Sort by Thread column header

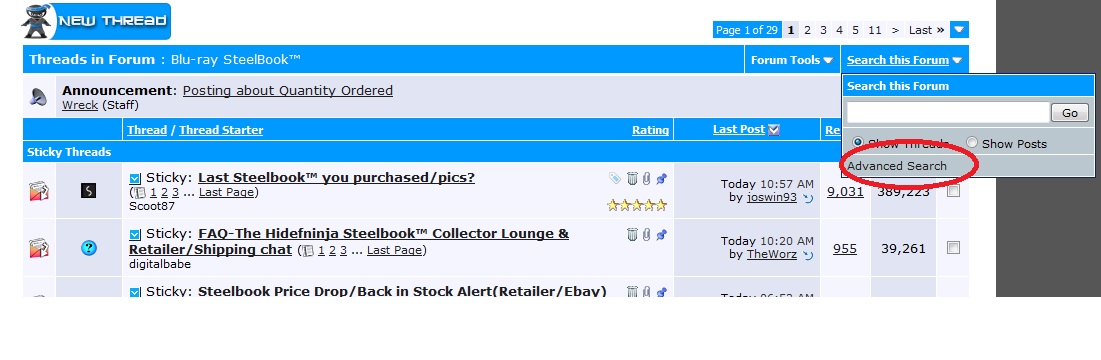pyautogui.click(x=147, y=130)
